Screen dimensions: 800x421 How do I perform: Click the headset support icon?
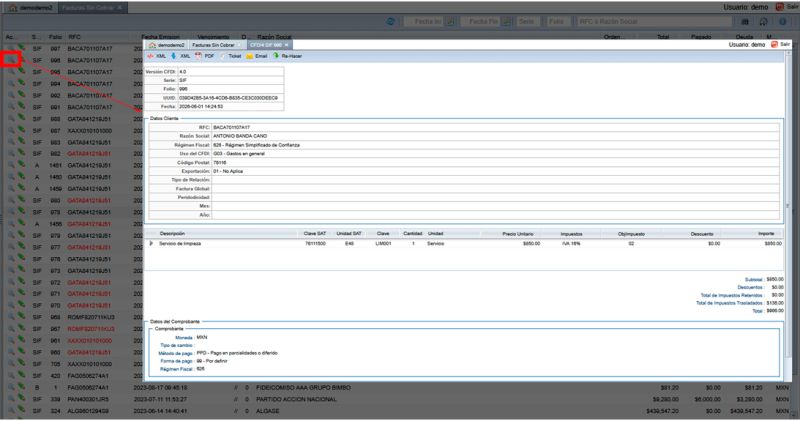(x=764, y=21)
